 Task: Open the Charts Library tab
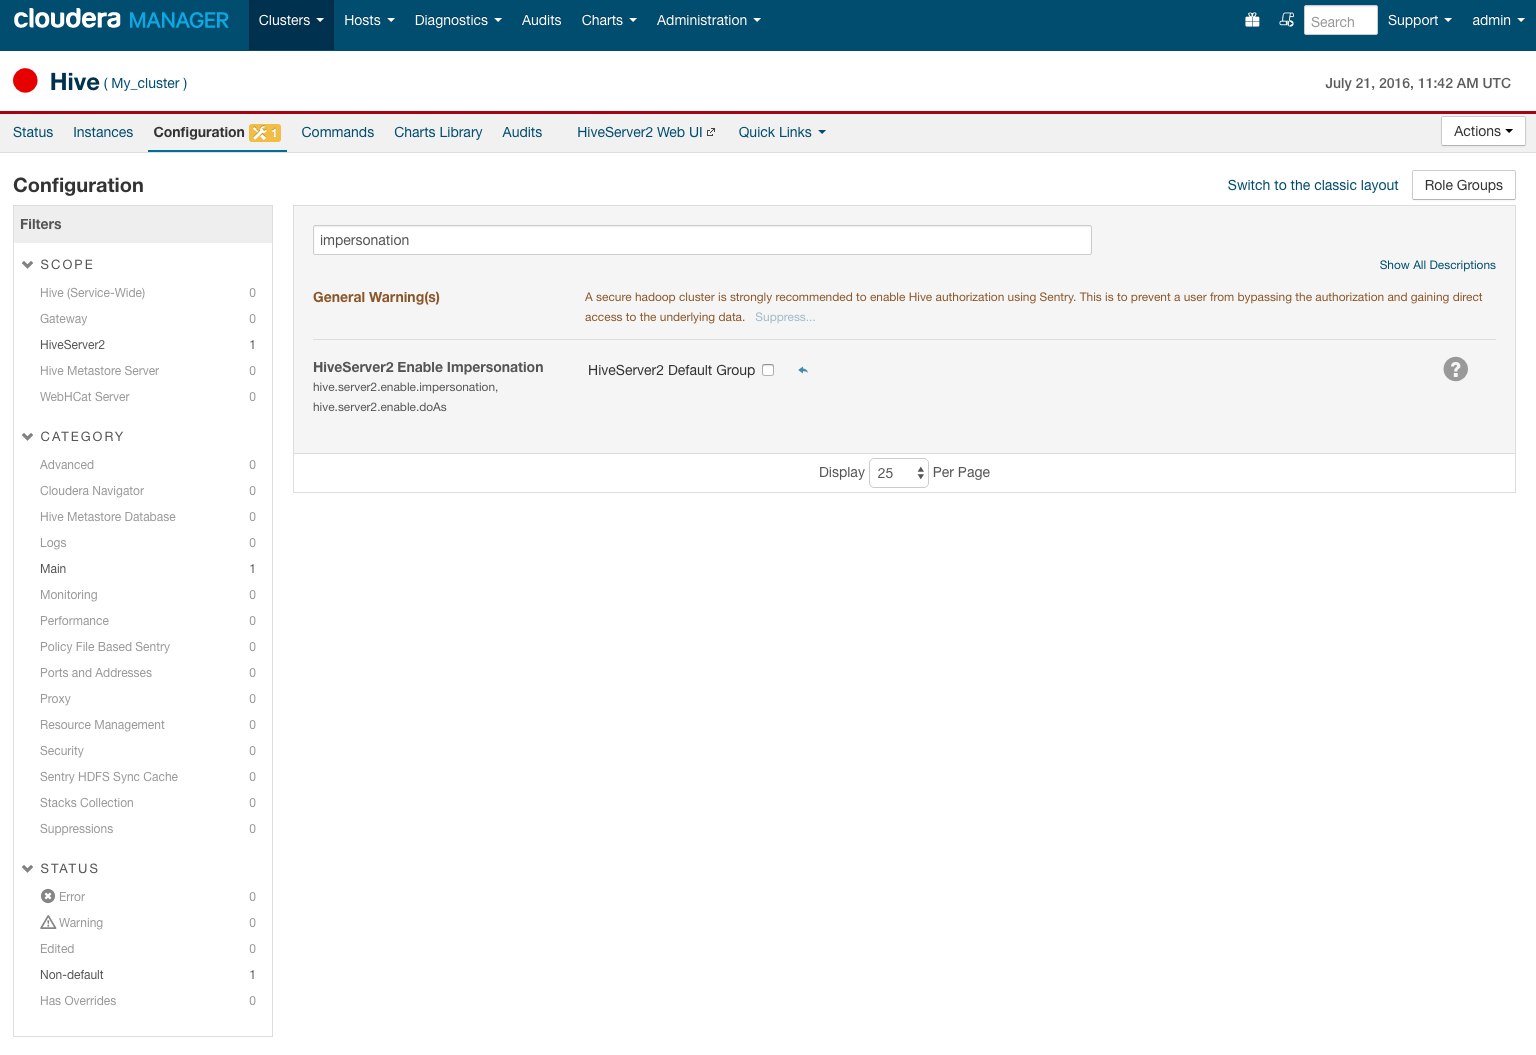point(438,132)
